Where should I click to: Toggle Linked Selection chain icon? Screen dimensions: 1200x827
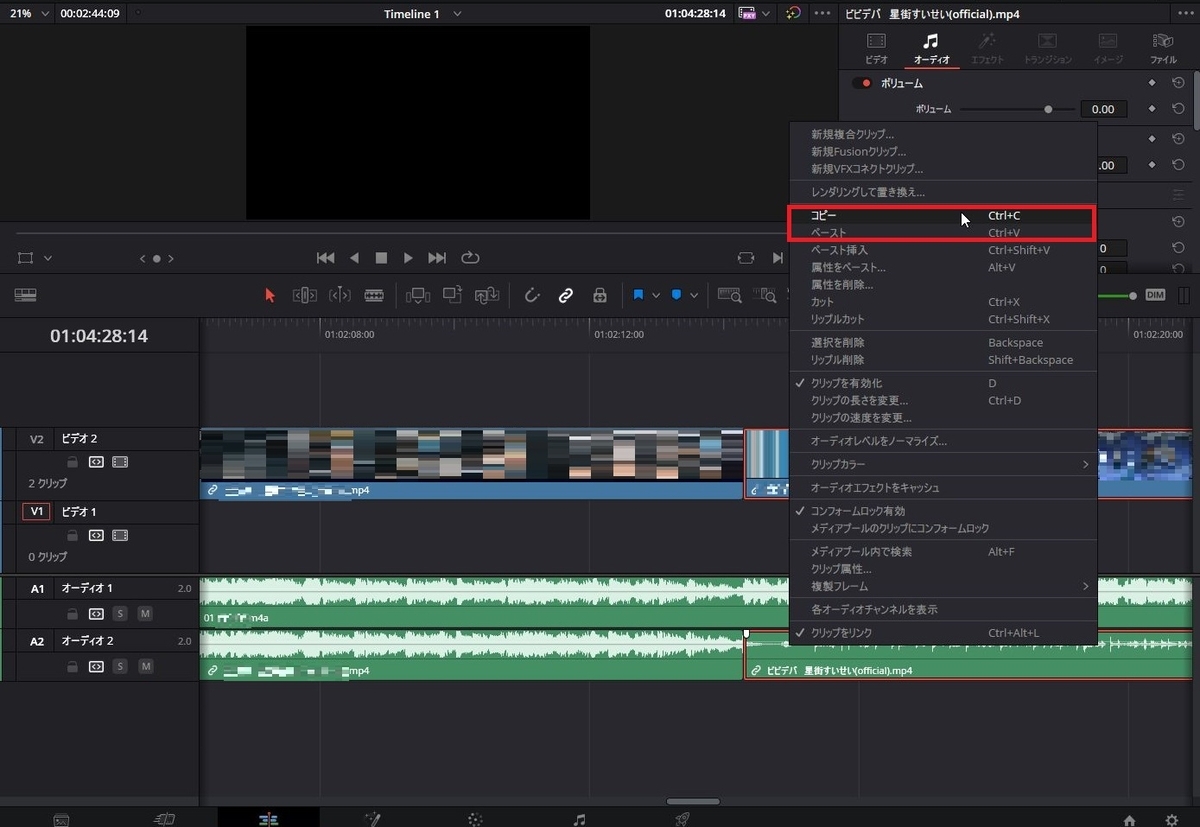(566, 295)
